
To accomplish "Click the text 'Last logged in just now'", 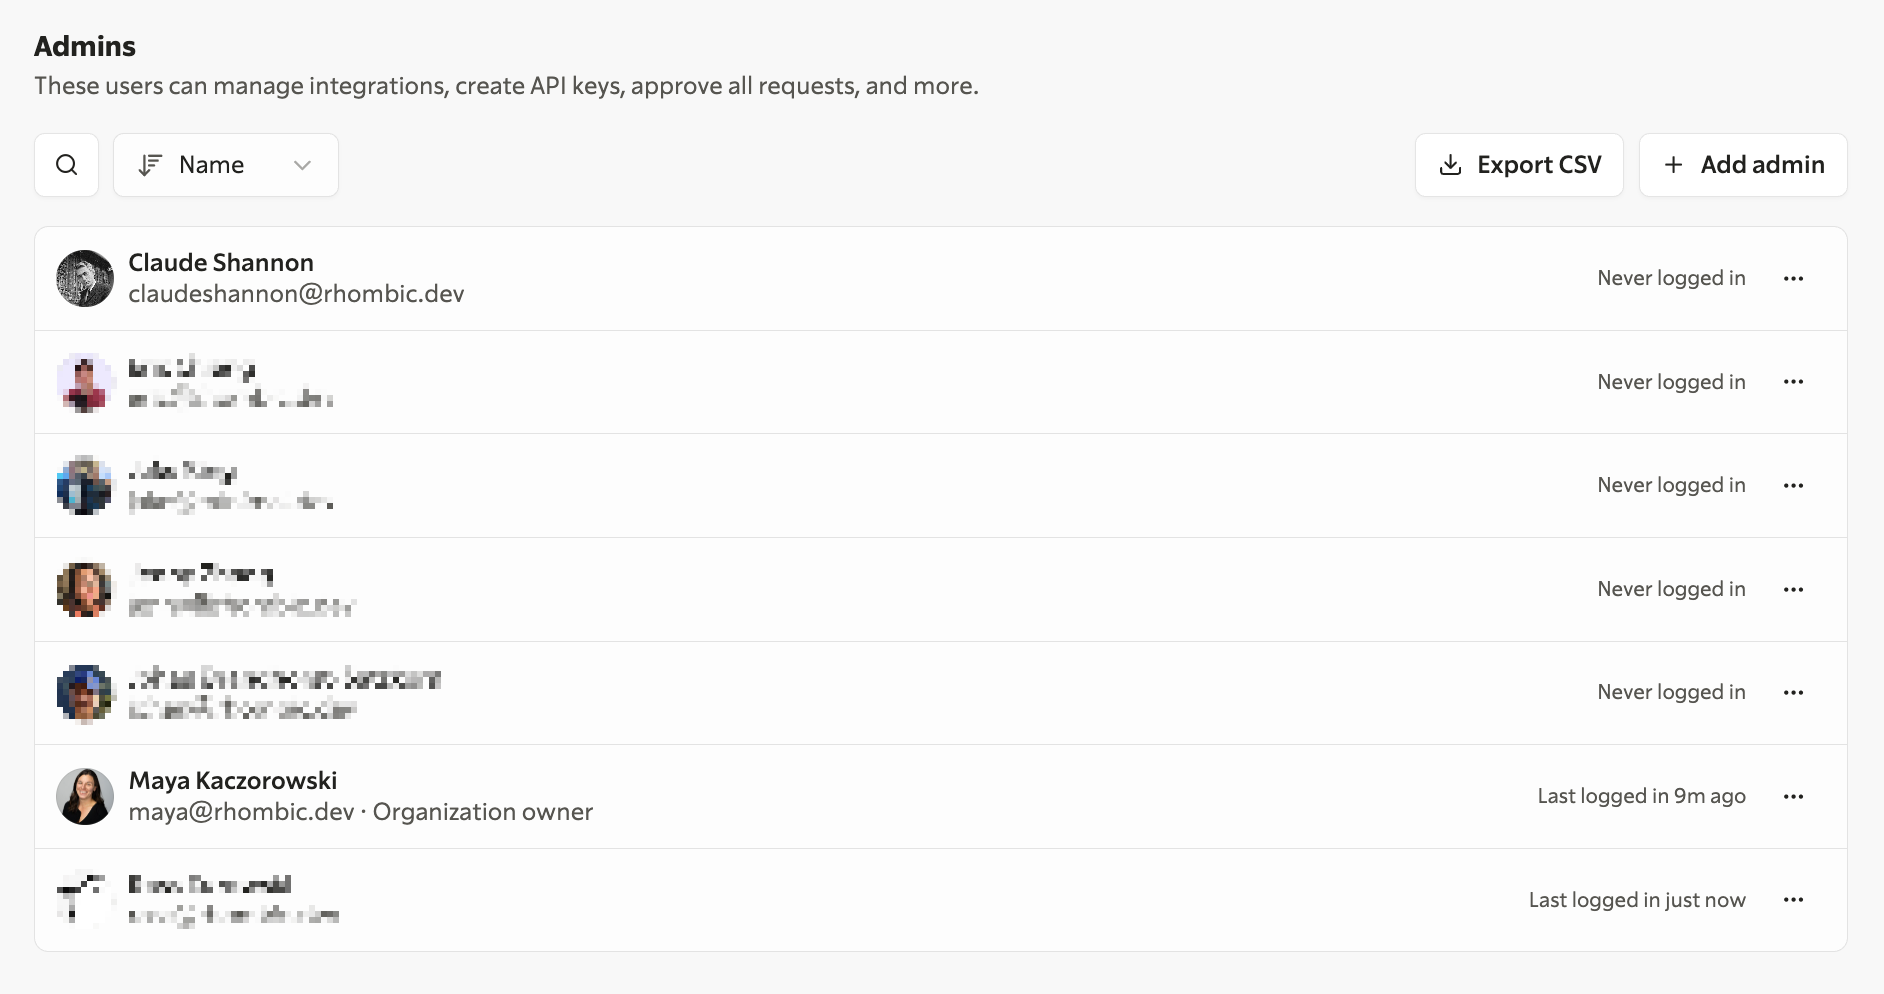I will pyautogui.click(x=1637, y=900).
